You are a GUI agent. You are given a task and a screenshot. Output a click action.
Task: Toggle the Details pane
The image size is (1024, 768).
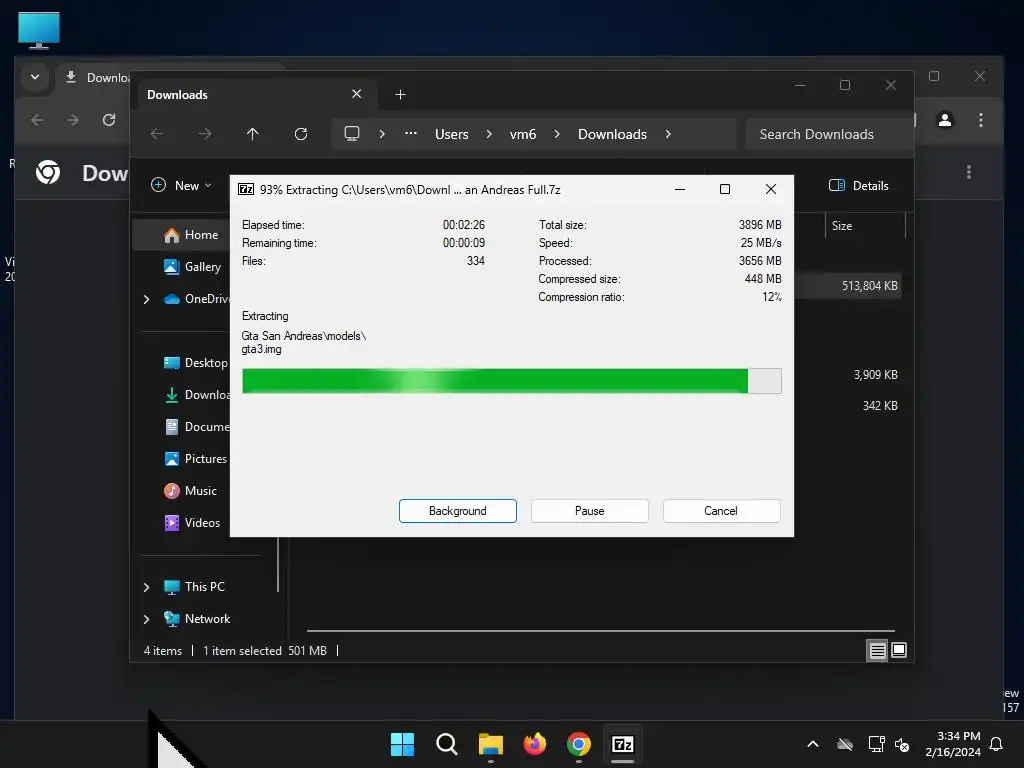(859, 185)
